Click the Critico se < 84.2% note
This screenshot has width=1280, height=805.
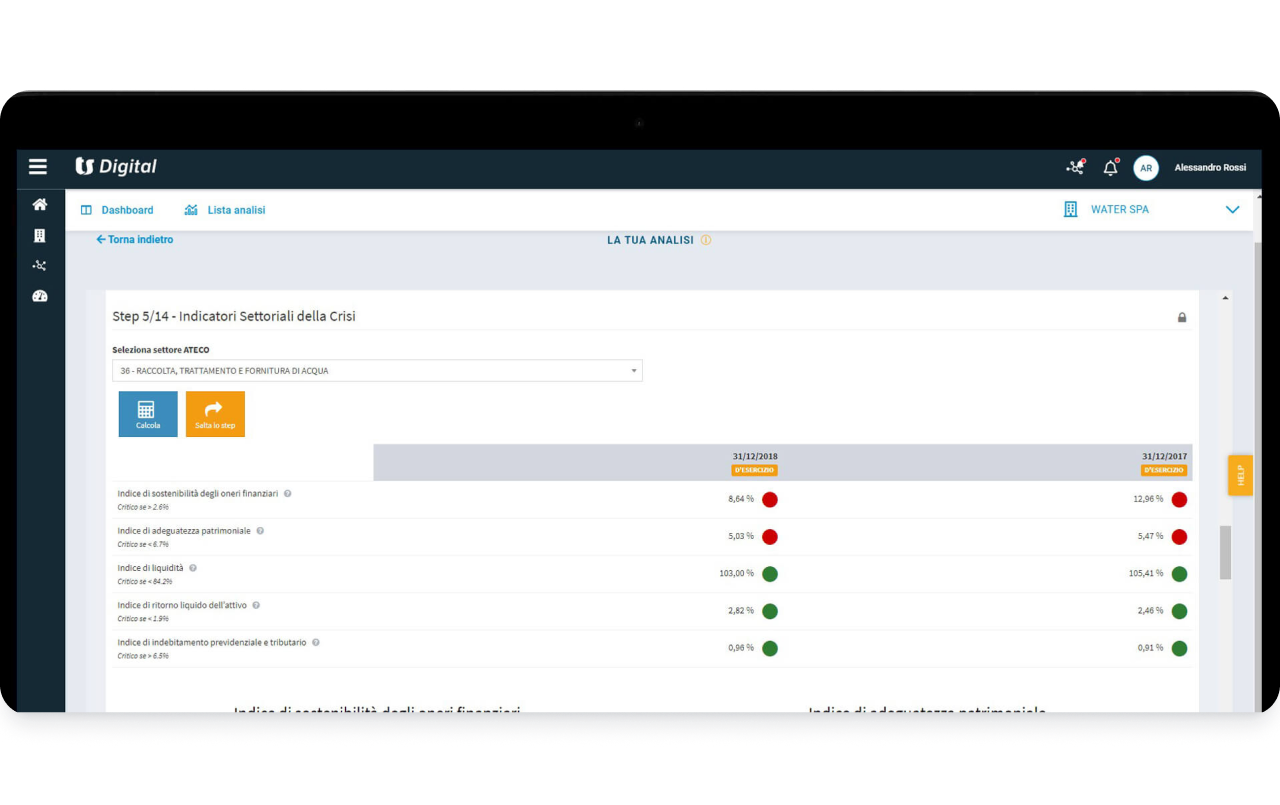145,581
